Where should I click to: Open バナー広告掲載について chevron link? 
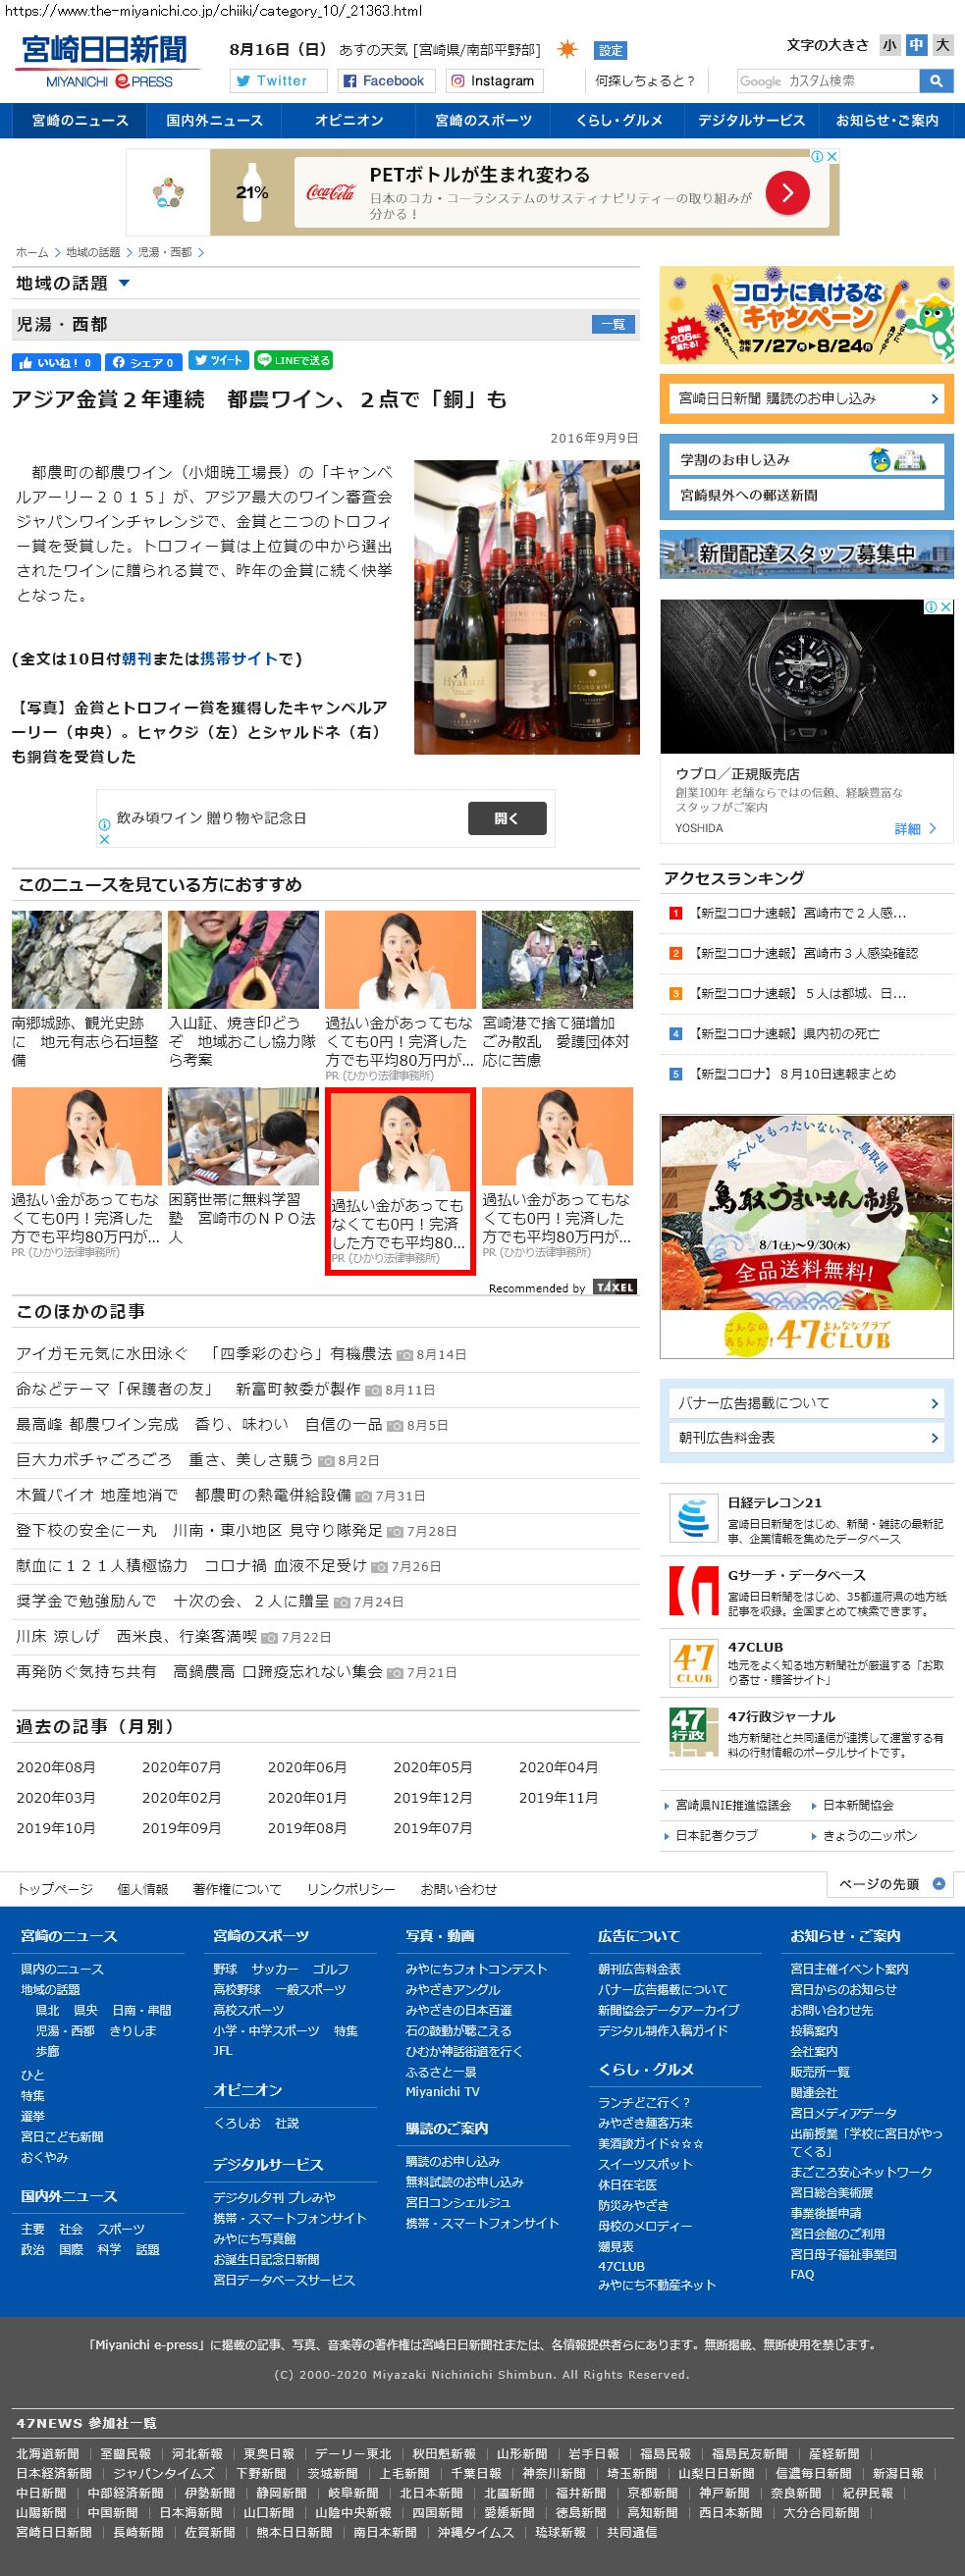click(807, 1403)
